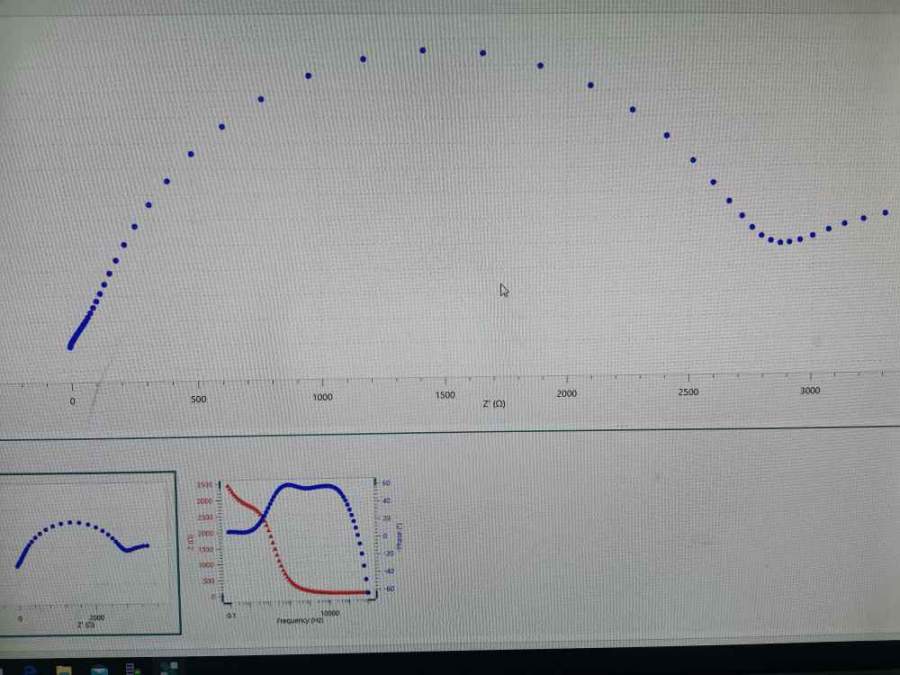Viewport: 900px width, 675px height.
Task: Click the Frequency (Hz) label in the Bode thumbnail
Action: click(x=299, y=620)
